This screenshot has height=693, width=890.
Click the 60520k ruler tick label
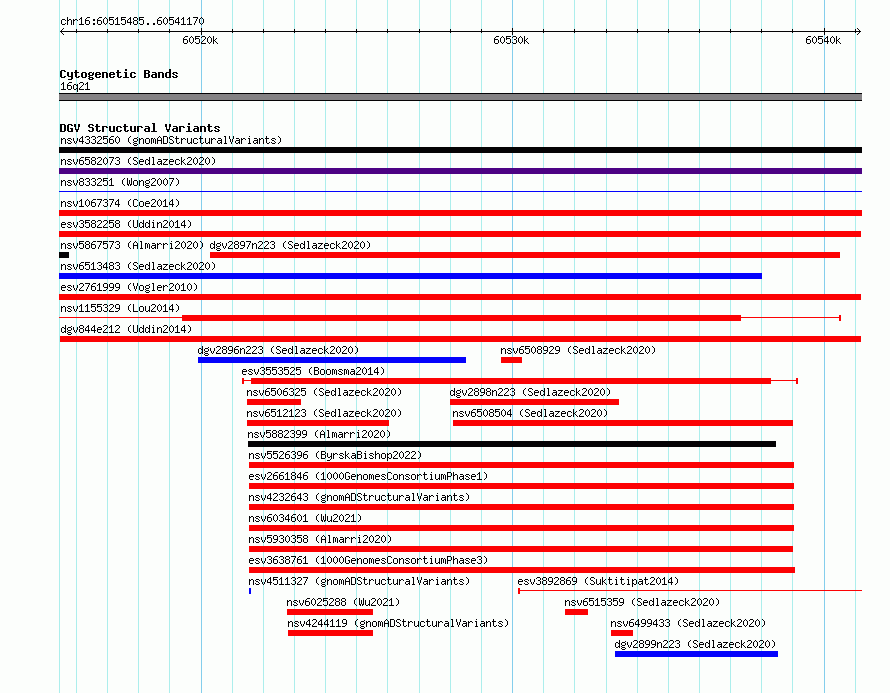click(x=200, y=40)
